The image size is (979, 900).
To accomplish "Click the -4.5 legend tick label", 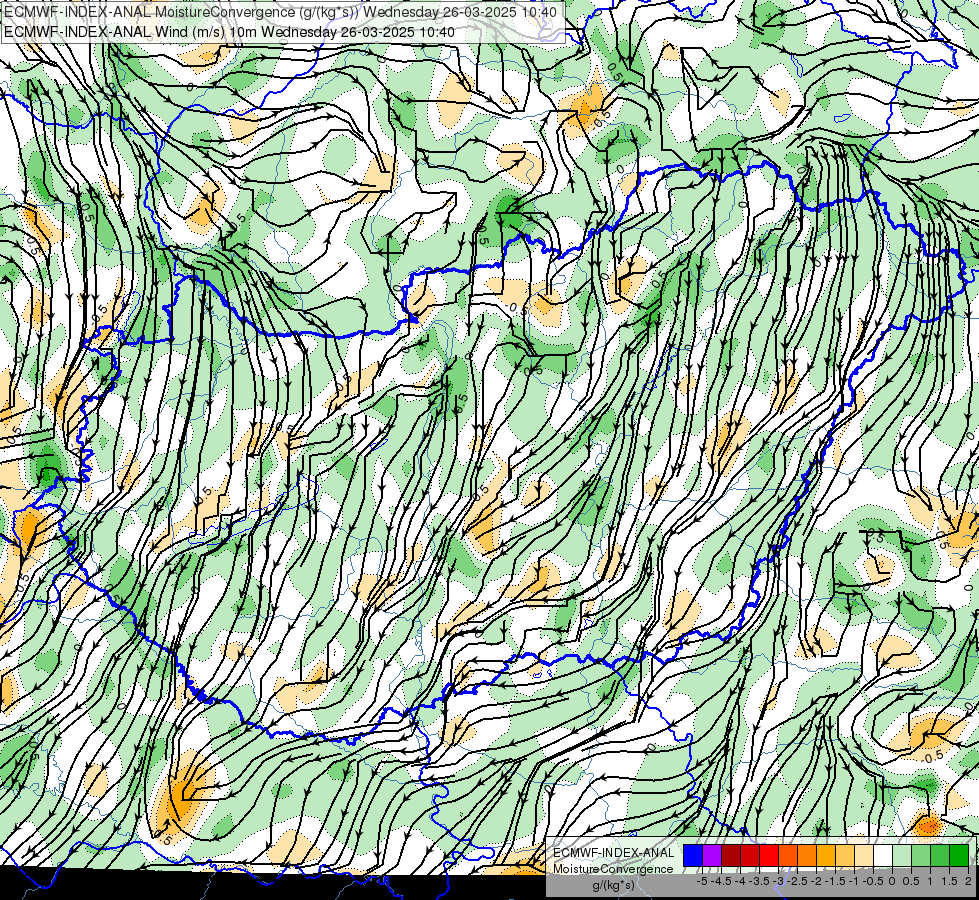I will [x=721, y=881].
